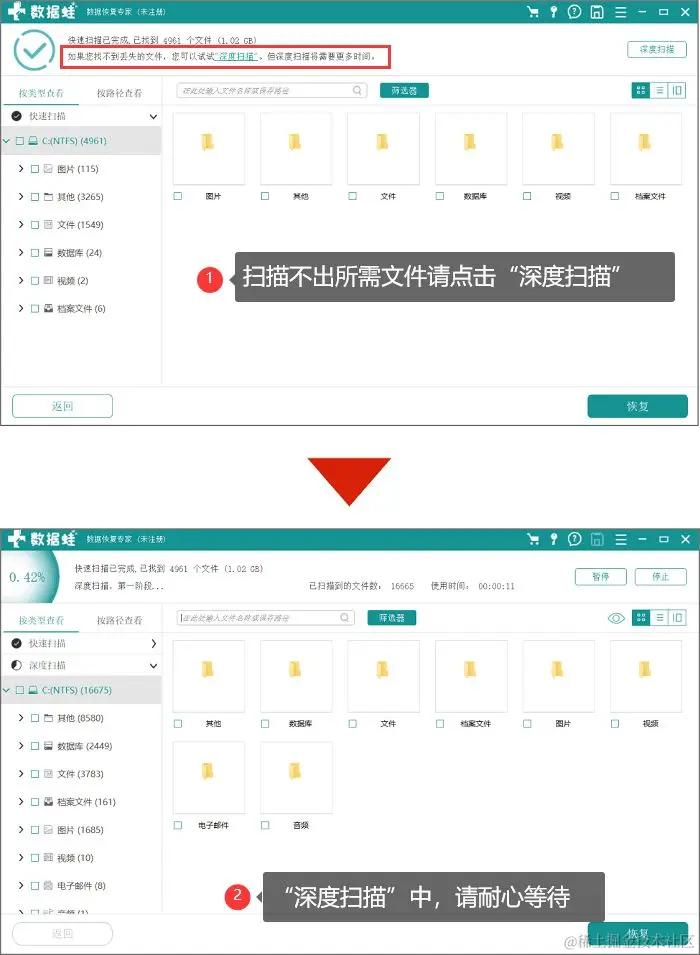
Task: Switch to thumbnail grid view in deep-scan window
Action: click(640, 618)
